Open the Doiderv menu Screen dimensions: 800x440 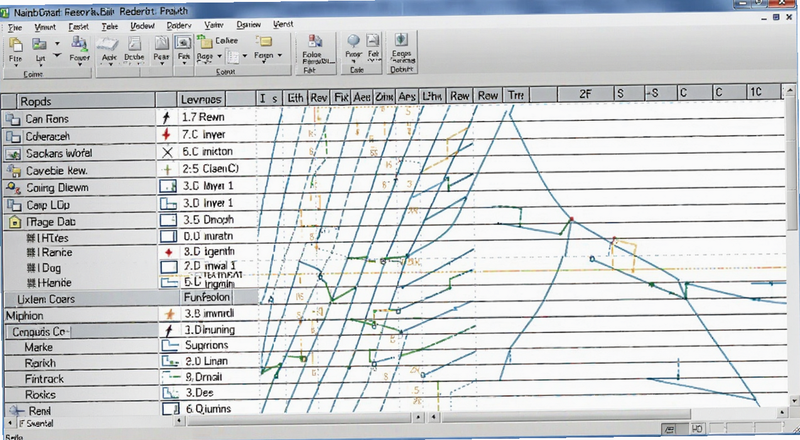coord(179,25)
